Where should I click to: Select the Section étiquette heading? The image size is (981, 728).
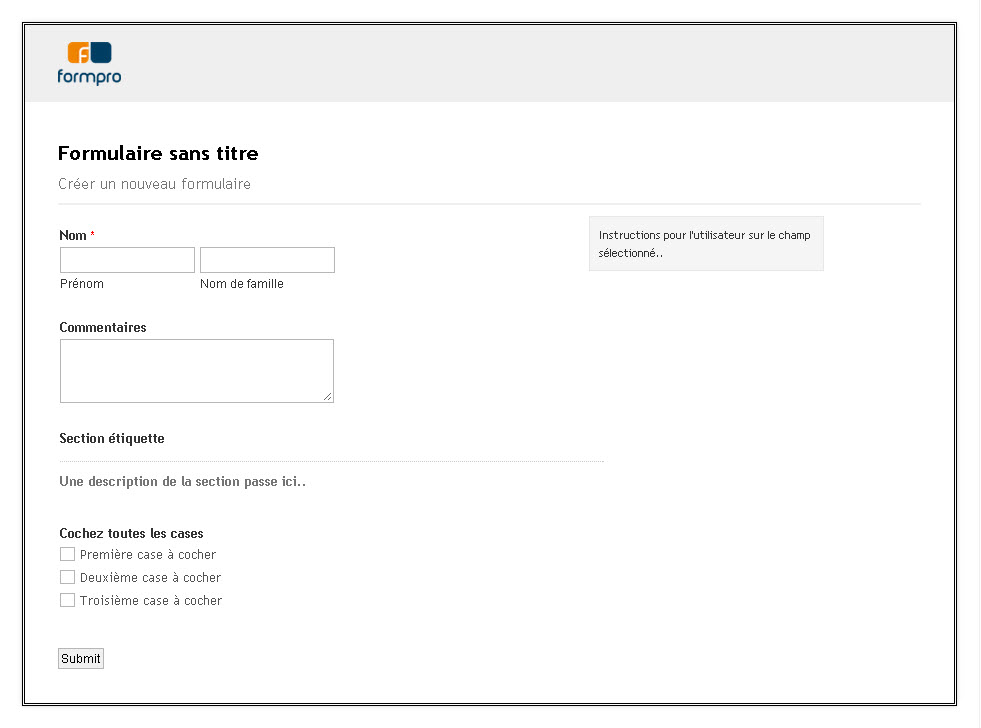point(112,438)
